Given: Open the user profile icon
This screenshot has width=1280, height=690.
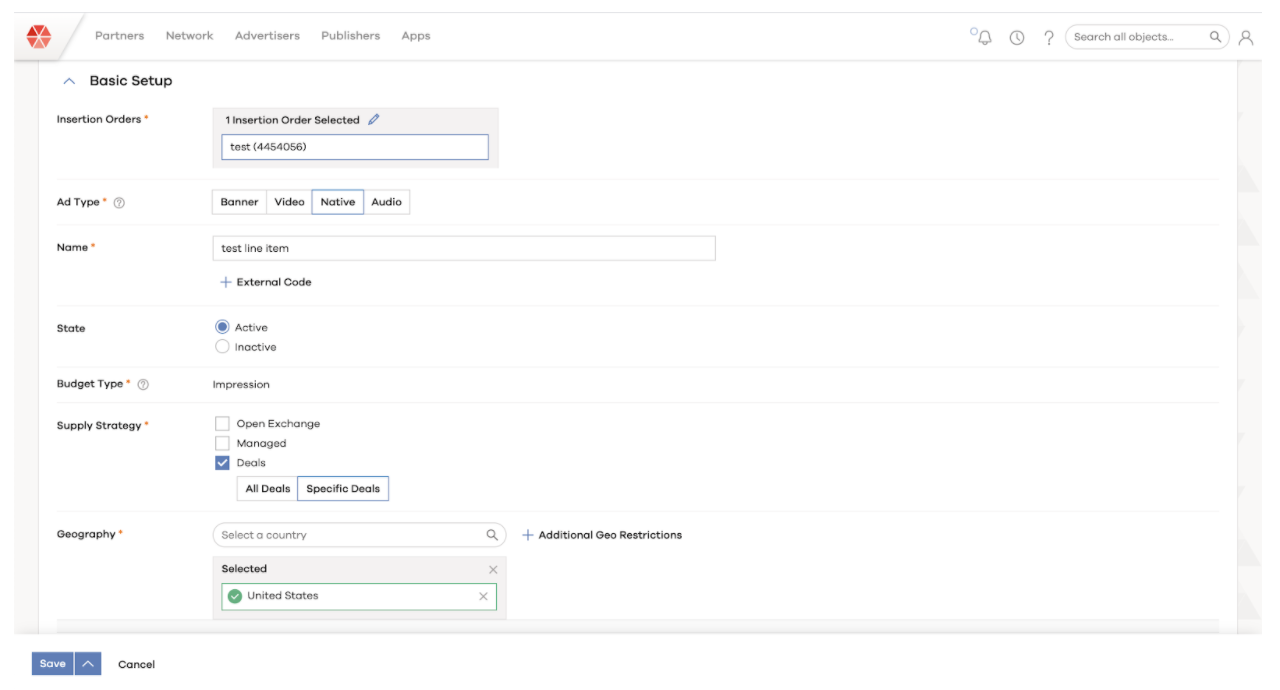Looking at the screenshot, I should [x=1246, y=37].
